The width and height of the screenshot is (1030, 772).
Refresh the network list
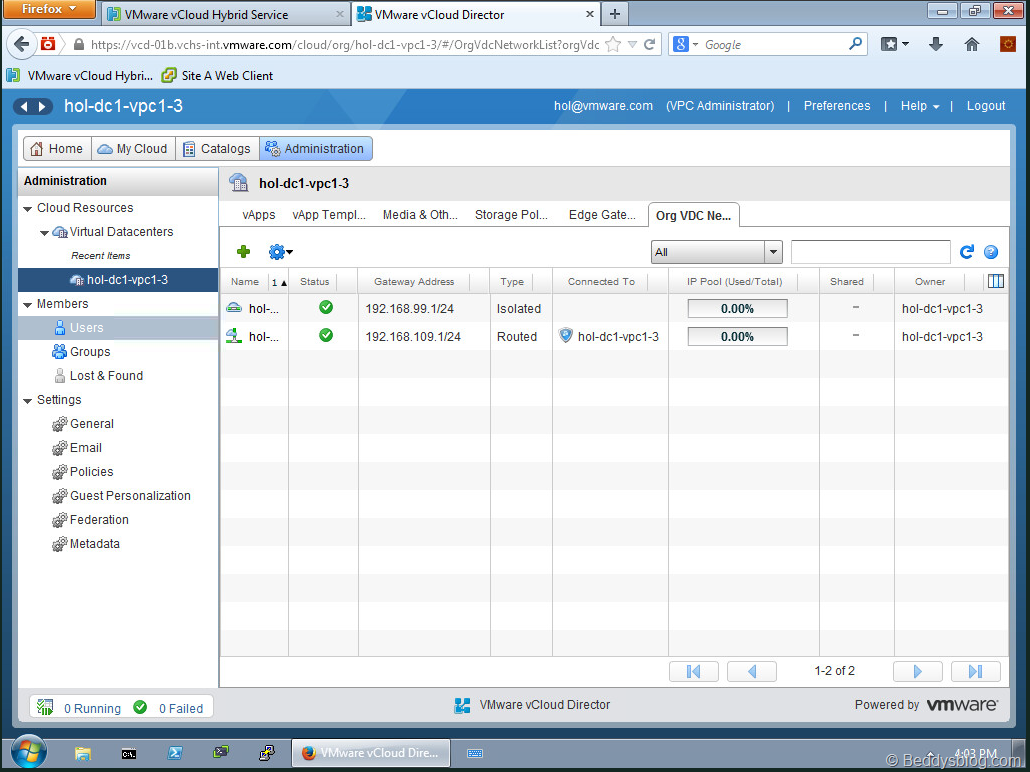[966, 252]
